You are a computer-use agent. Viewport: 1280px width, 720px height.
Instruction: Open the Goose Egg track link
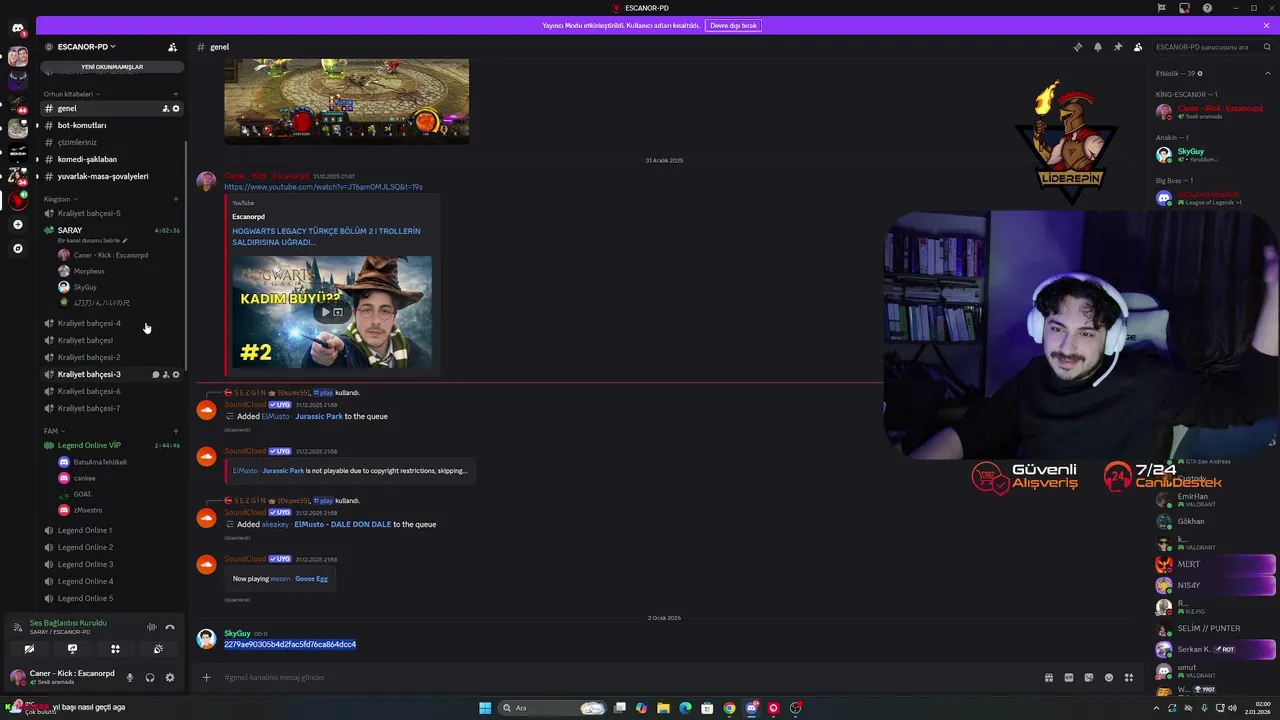coord(311,579)
